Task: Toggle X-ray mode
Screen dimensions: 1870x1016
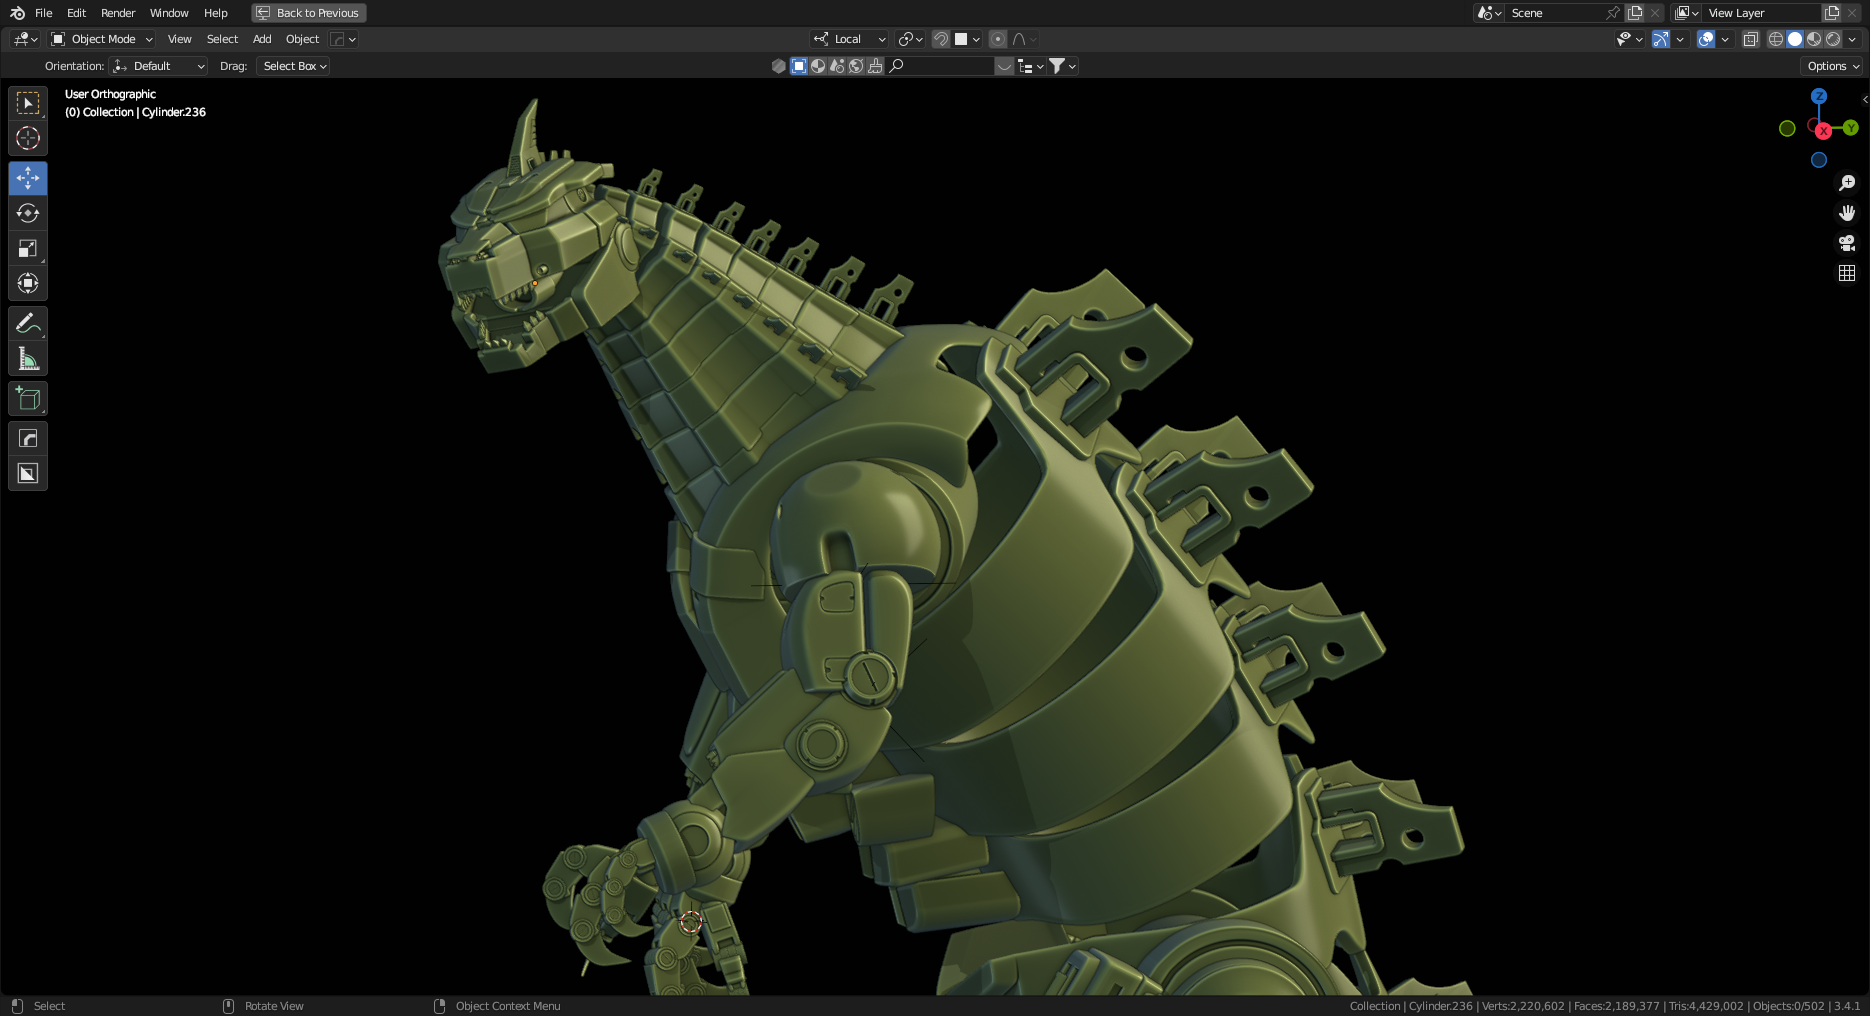Action: pos(1751,39)
